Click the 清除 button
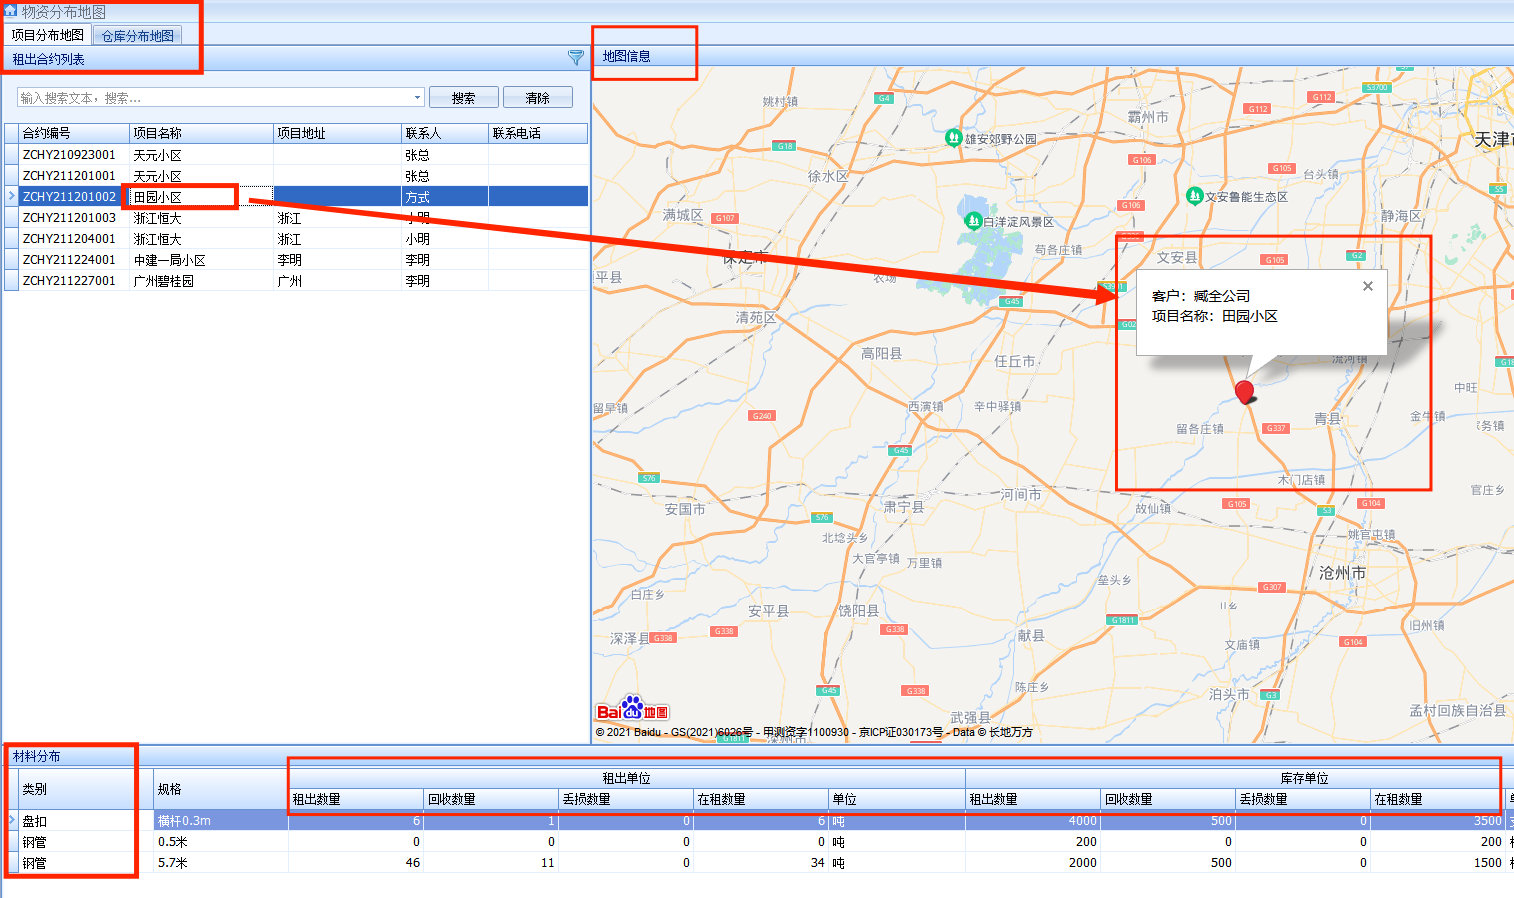The image size is (1514, 898). click(x=538, y=98)
